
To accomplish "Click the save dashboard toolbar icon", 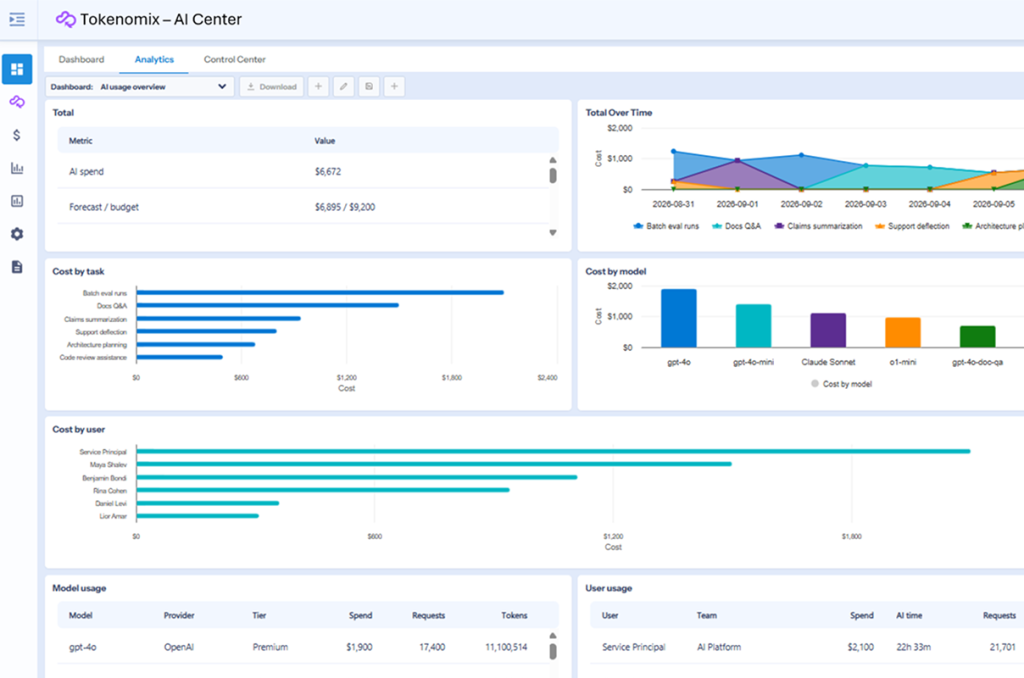I will (369, 86).
